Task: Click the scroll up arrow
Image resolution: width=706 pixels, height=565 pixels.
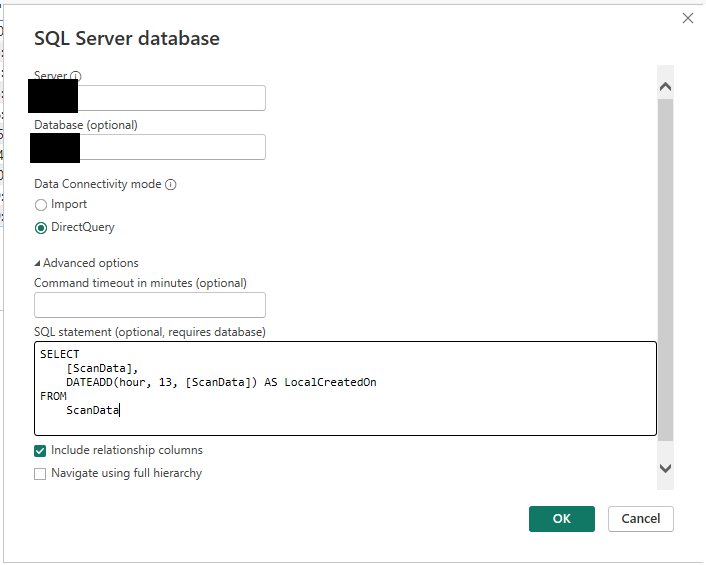Action: [665, 86]
